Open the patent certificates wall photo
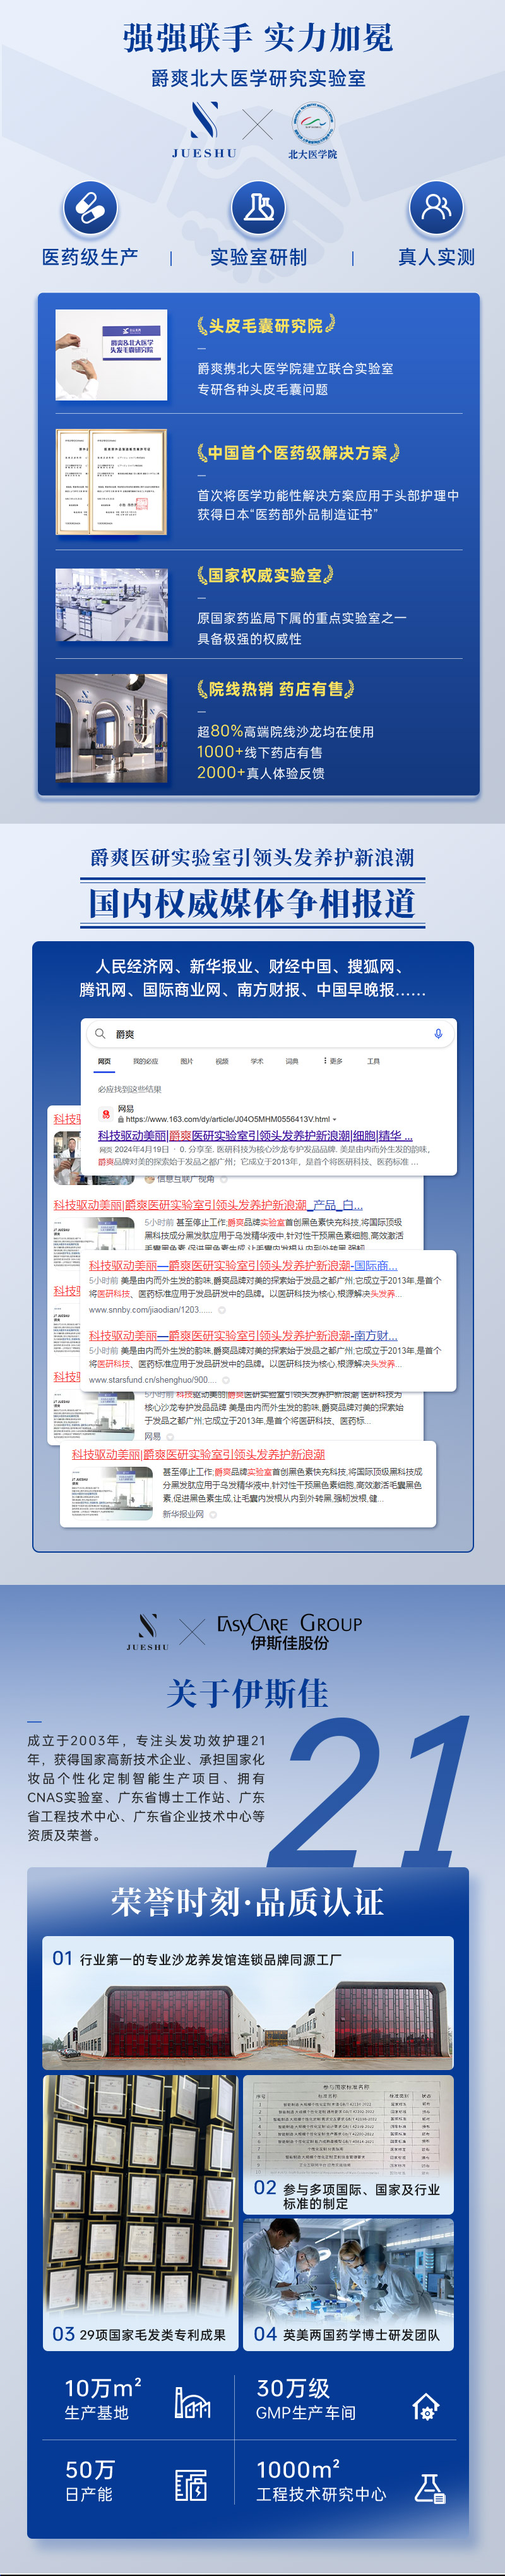 point(140,2196)
